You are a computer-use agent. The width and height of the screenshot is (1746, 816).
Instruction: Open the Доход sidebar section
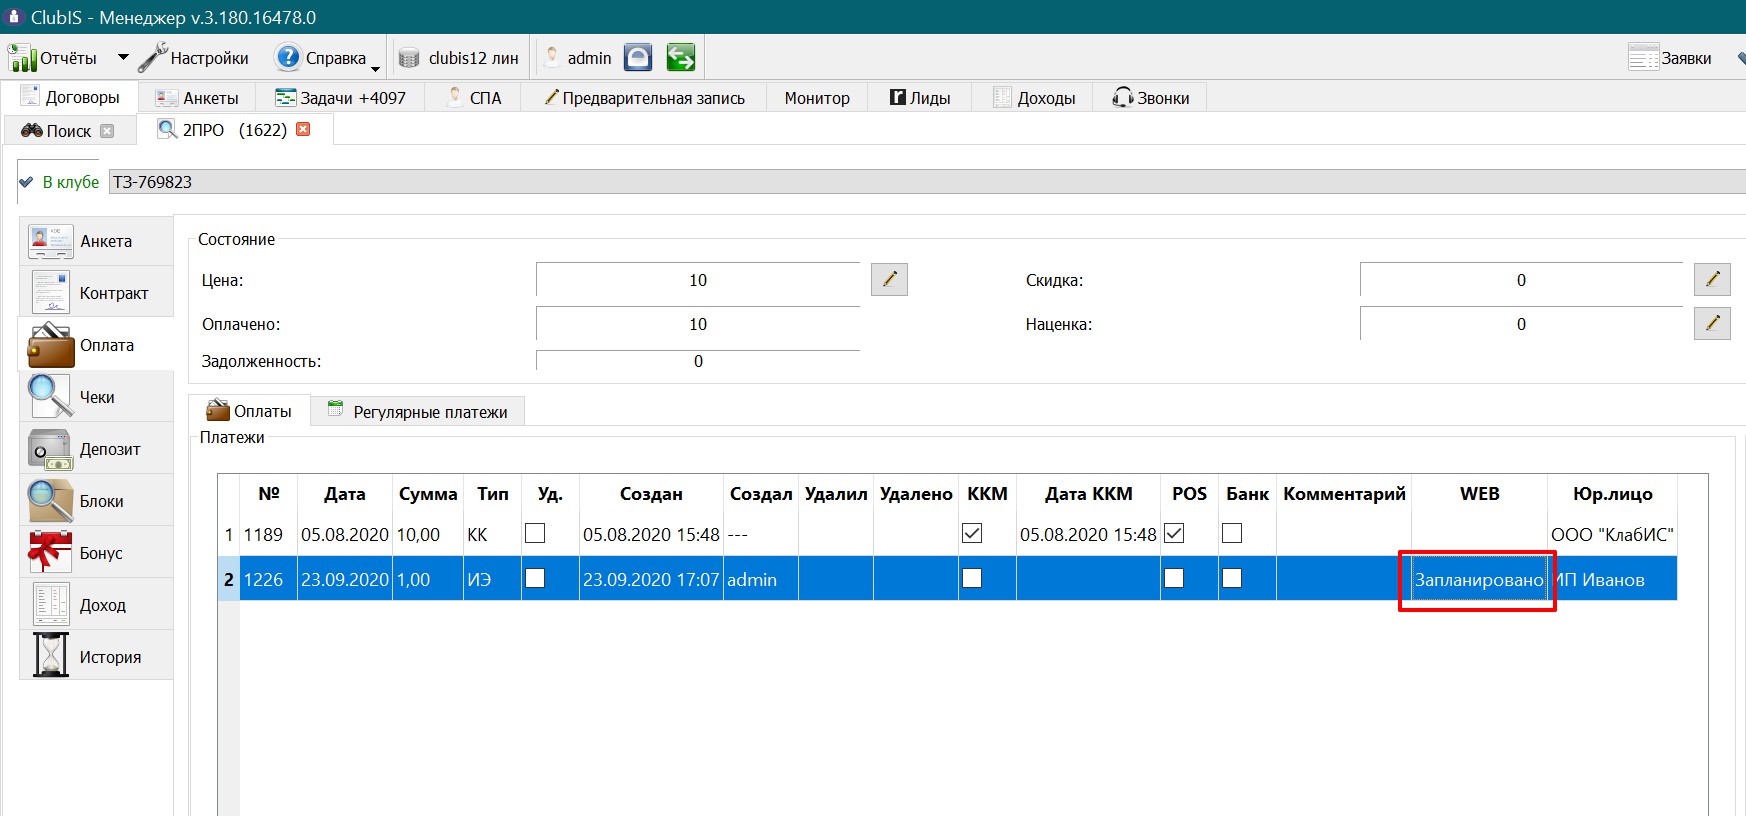coord(96,605)
